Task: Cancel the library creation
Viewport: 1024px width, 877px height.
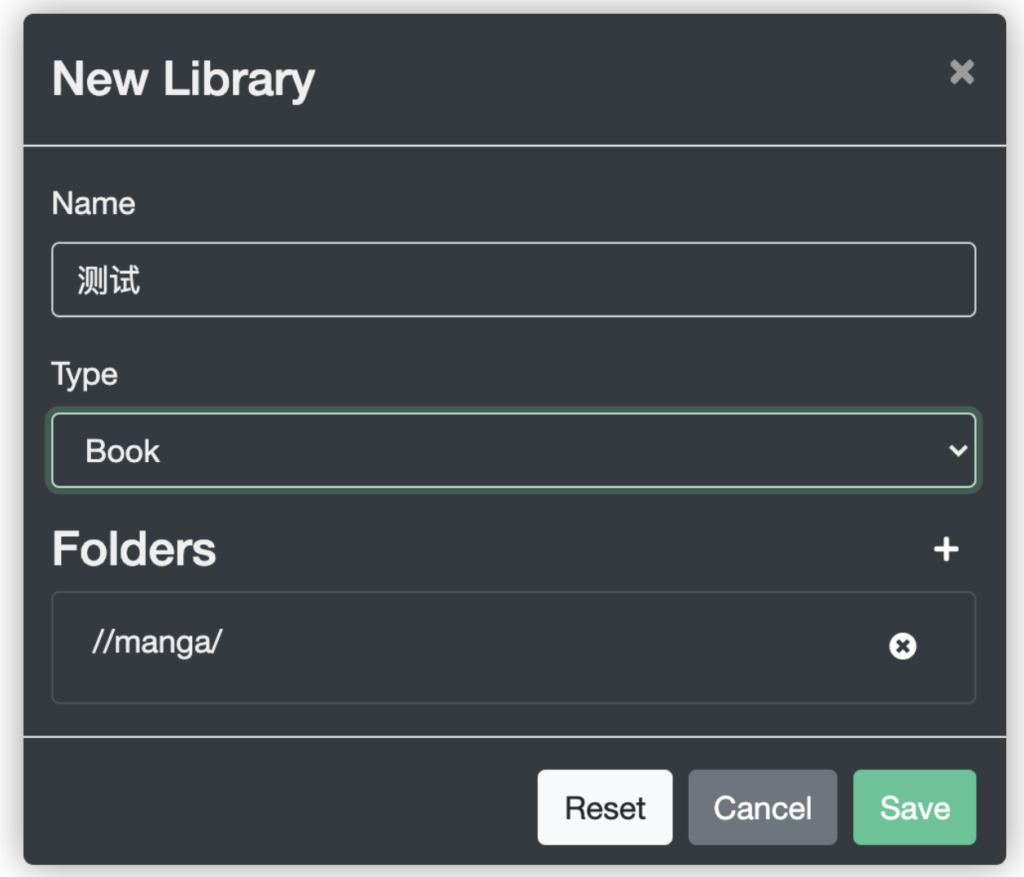Action: coord(762,808)
